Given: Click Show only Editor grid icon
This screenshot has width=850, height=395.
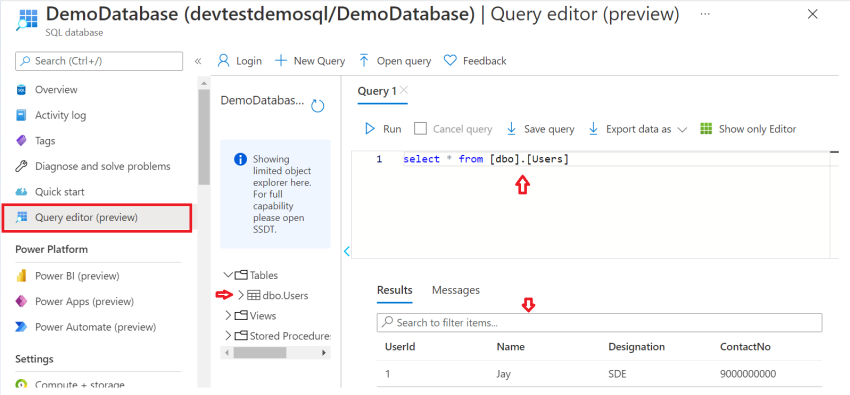Looking at the screenshot, I should (x=706, y=129).
